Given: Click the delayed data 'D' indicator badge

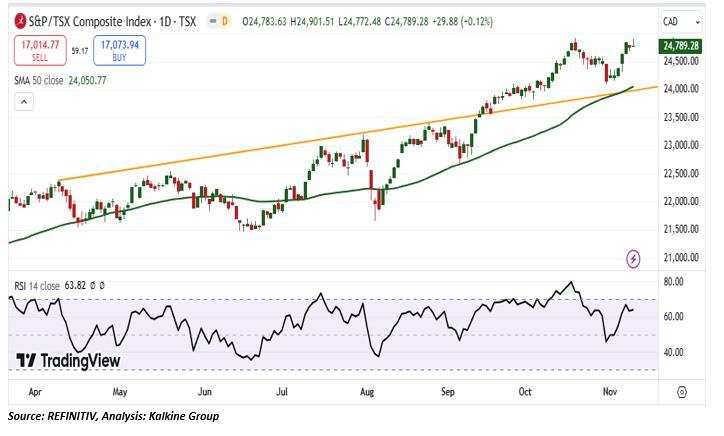Looking at the screenshot, I should (x=225, y=21).
